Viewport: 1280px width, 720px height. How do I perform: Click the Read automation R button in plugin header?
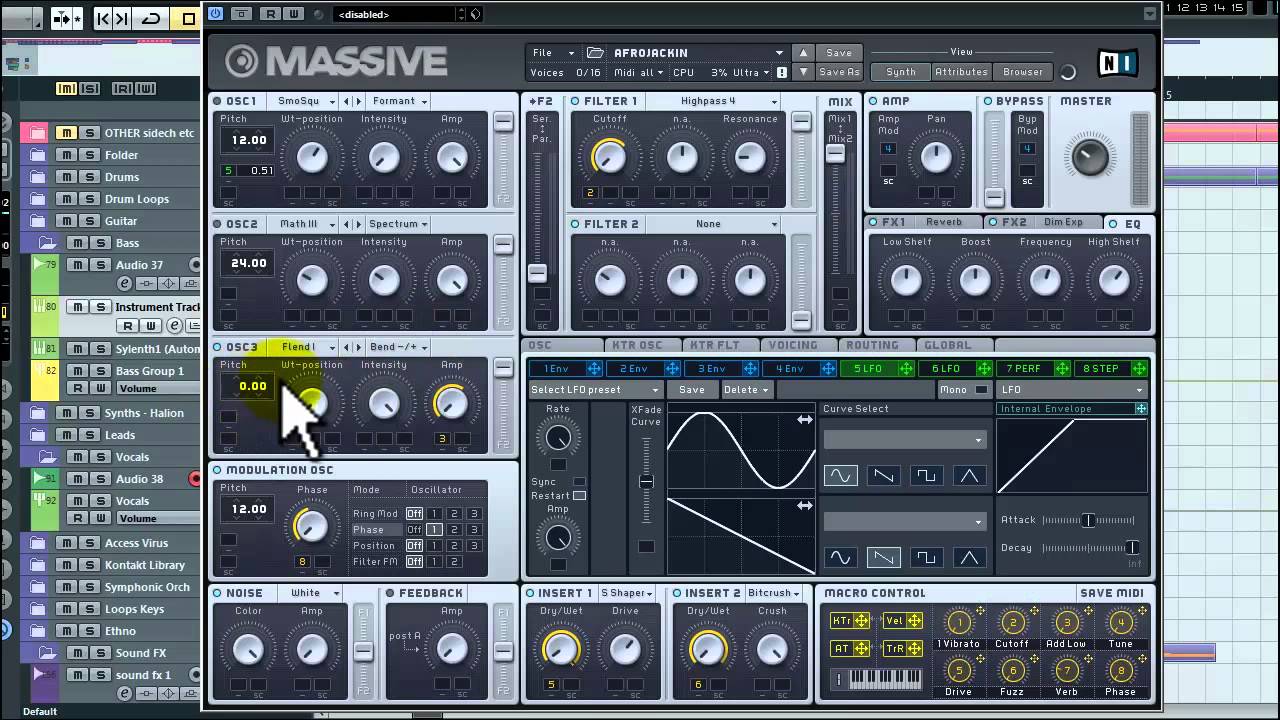(x=271, y=14)
